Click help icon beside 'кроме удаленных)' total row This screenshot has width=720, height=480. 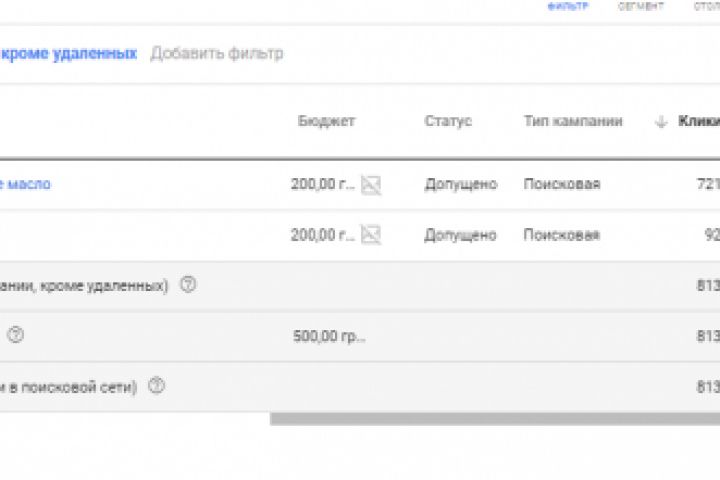tap(188, 285)
